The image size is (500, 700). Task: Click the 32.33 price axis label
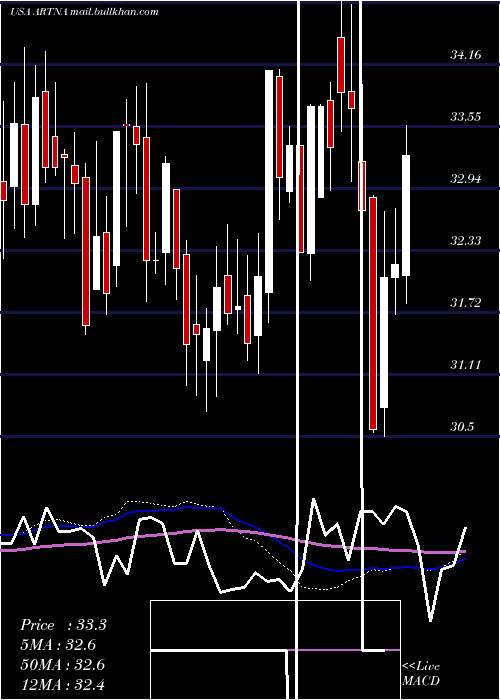pos(466,242)
